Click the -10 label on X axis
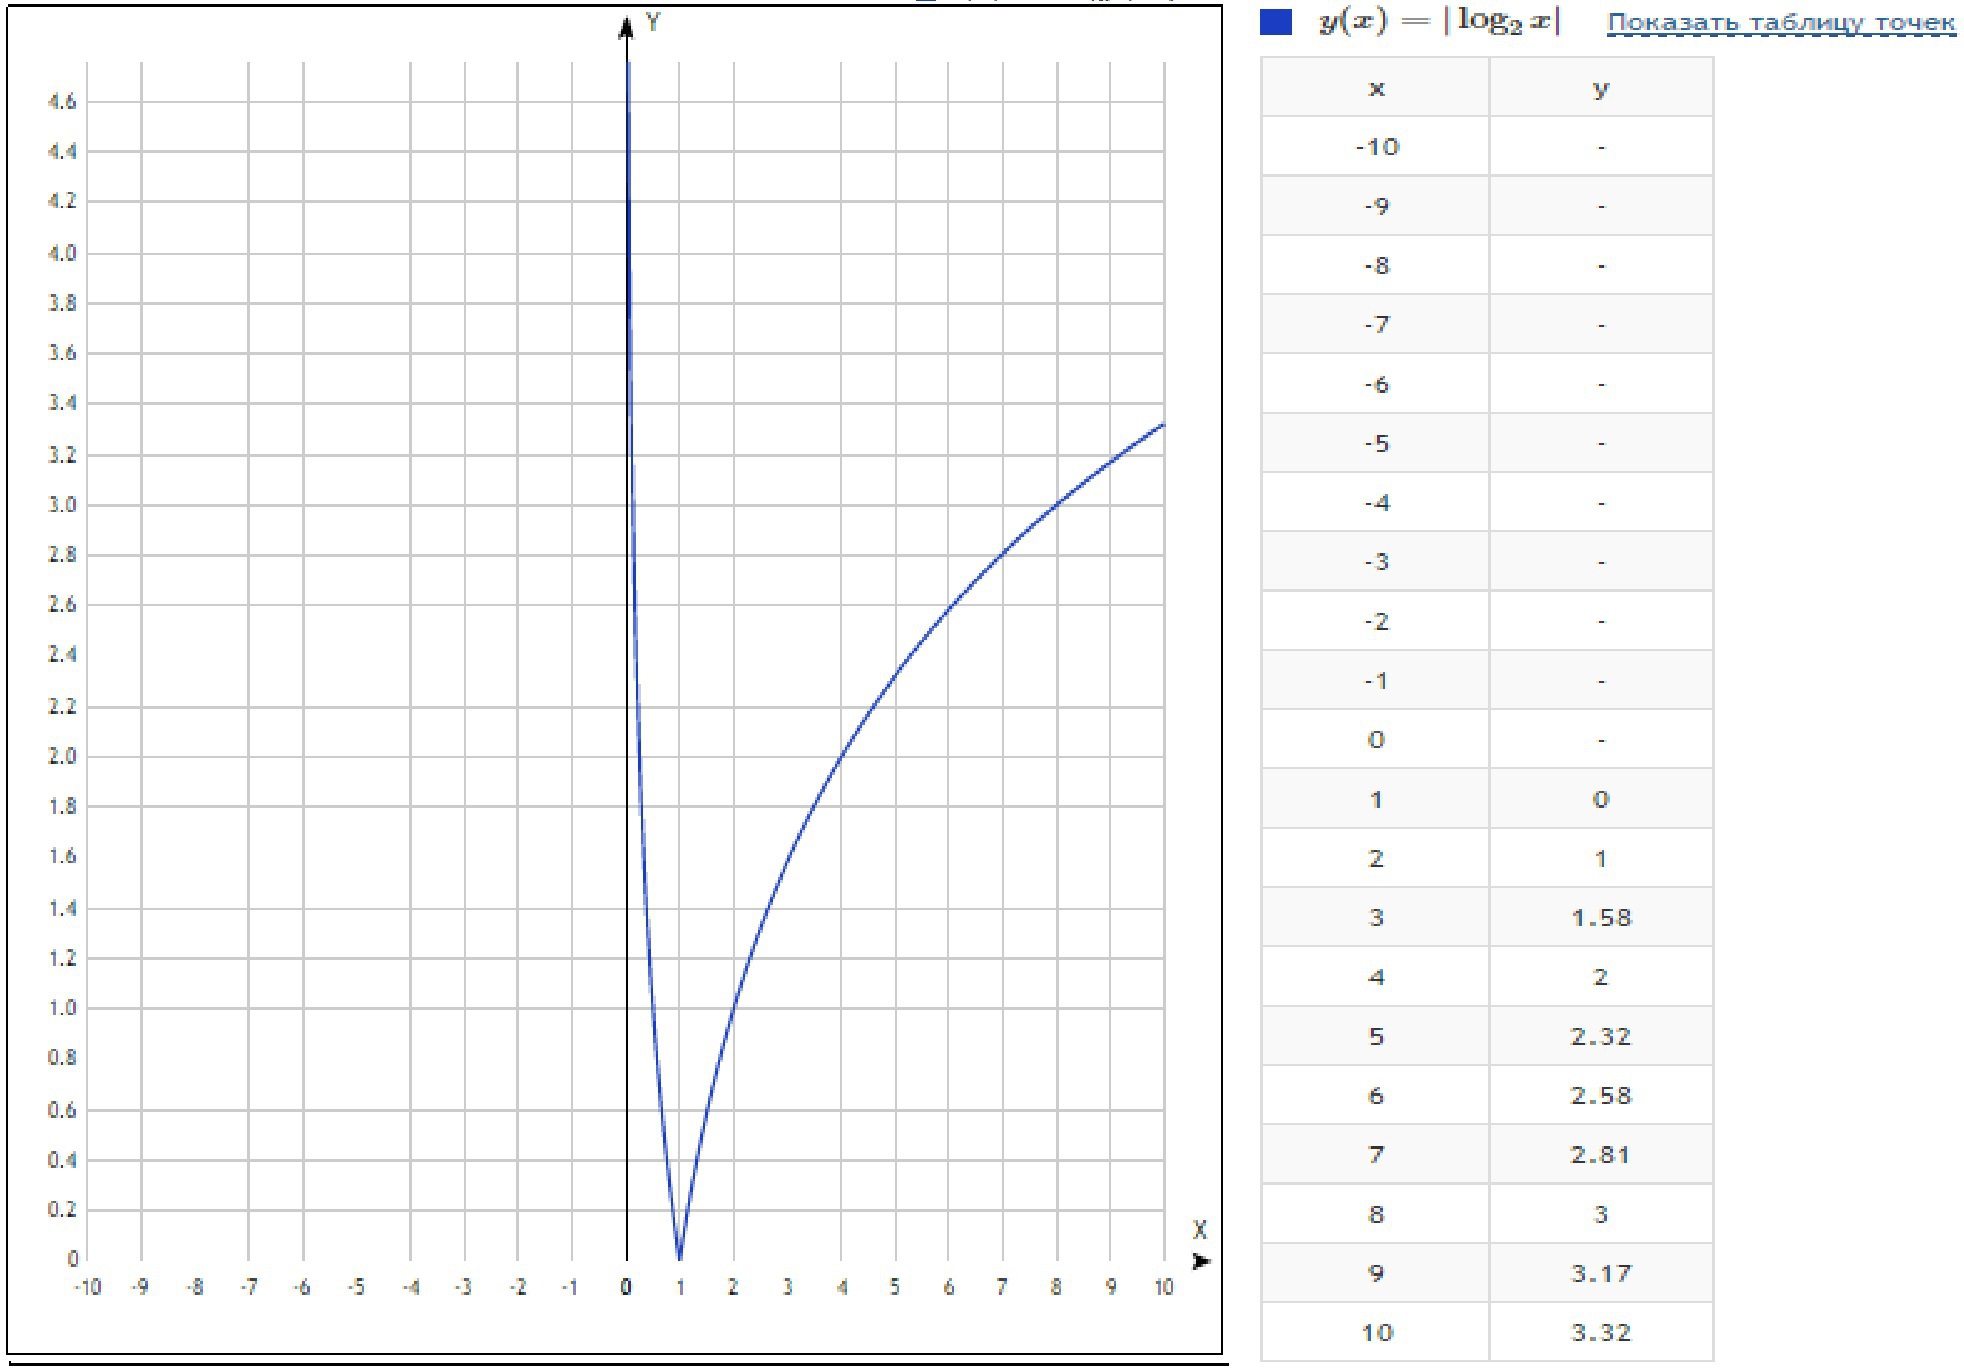The width and height of the screenshot is (1964, 1372). [87, 1288]
